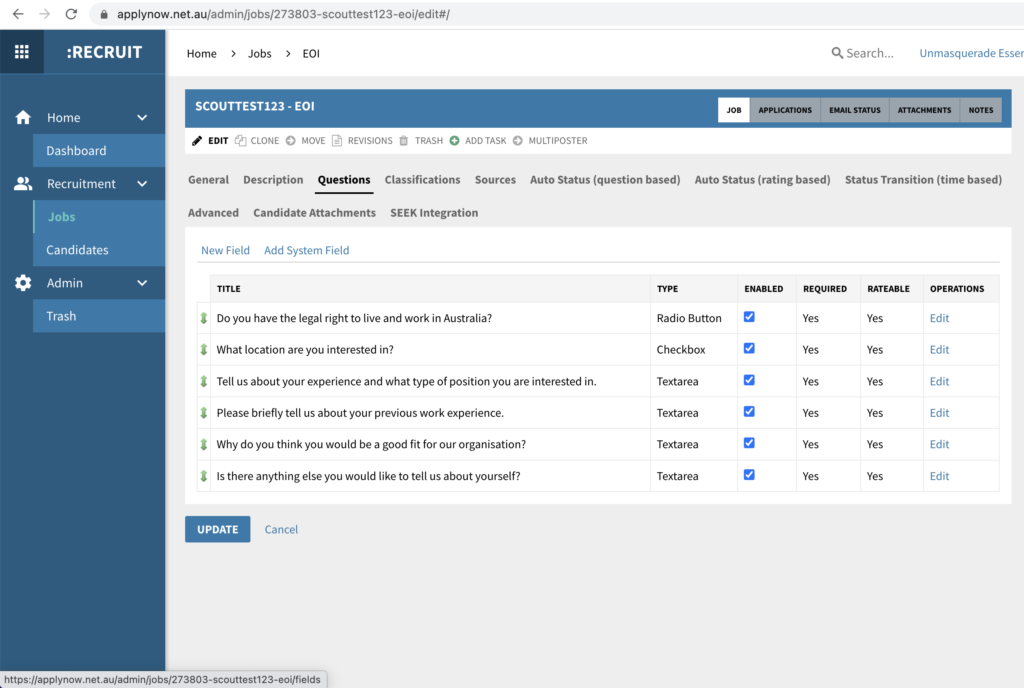Grab reorder handle for previous work experience question
This screenshot has height=688, width=1024.
[204, 413]
